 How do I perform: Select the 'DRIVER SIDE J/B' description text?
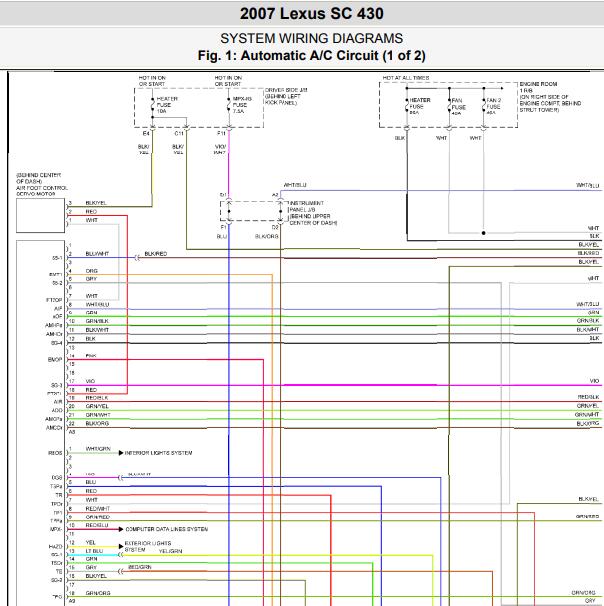pos(286,96)
